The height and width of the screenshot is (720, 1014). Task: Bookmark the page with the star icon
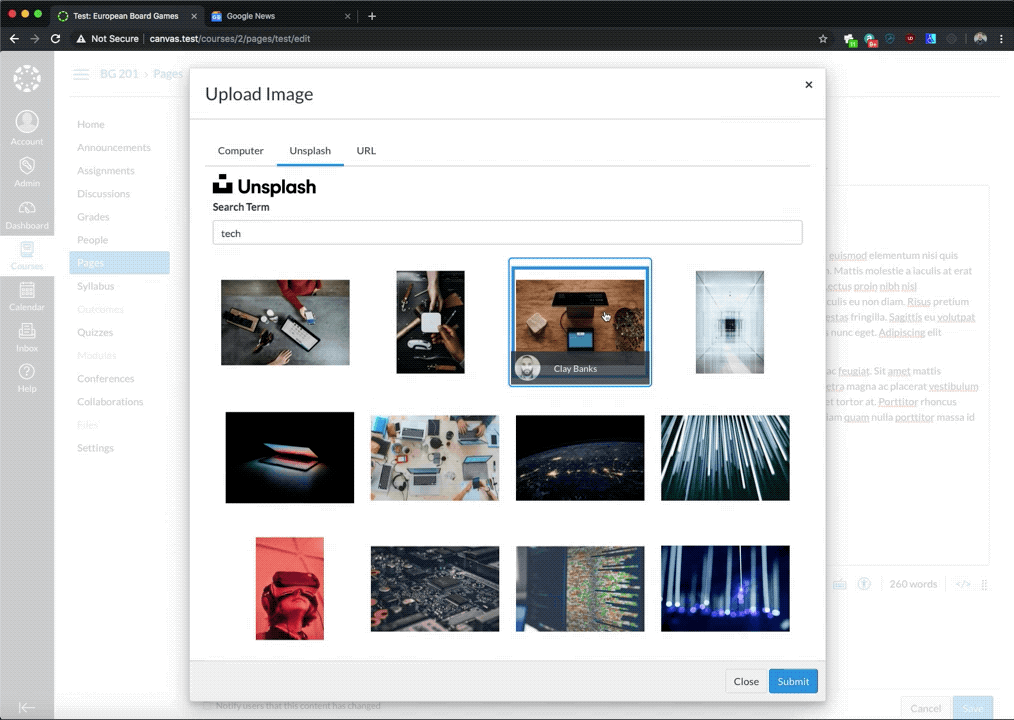(x=823, y=39)
